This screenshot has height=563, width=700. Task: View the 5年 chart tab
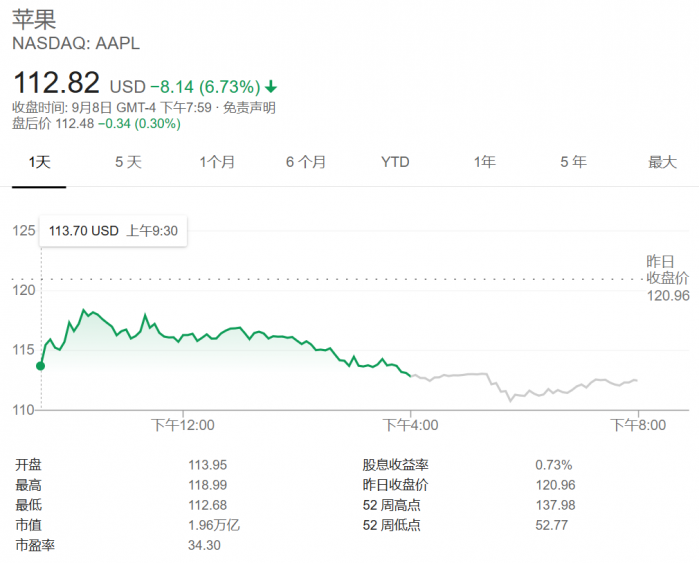point(573,162)
